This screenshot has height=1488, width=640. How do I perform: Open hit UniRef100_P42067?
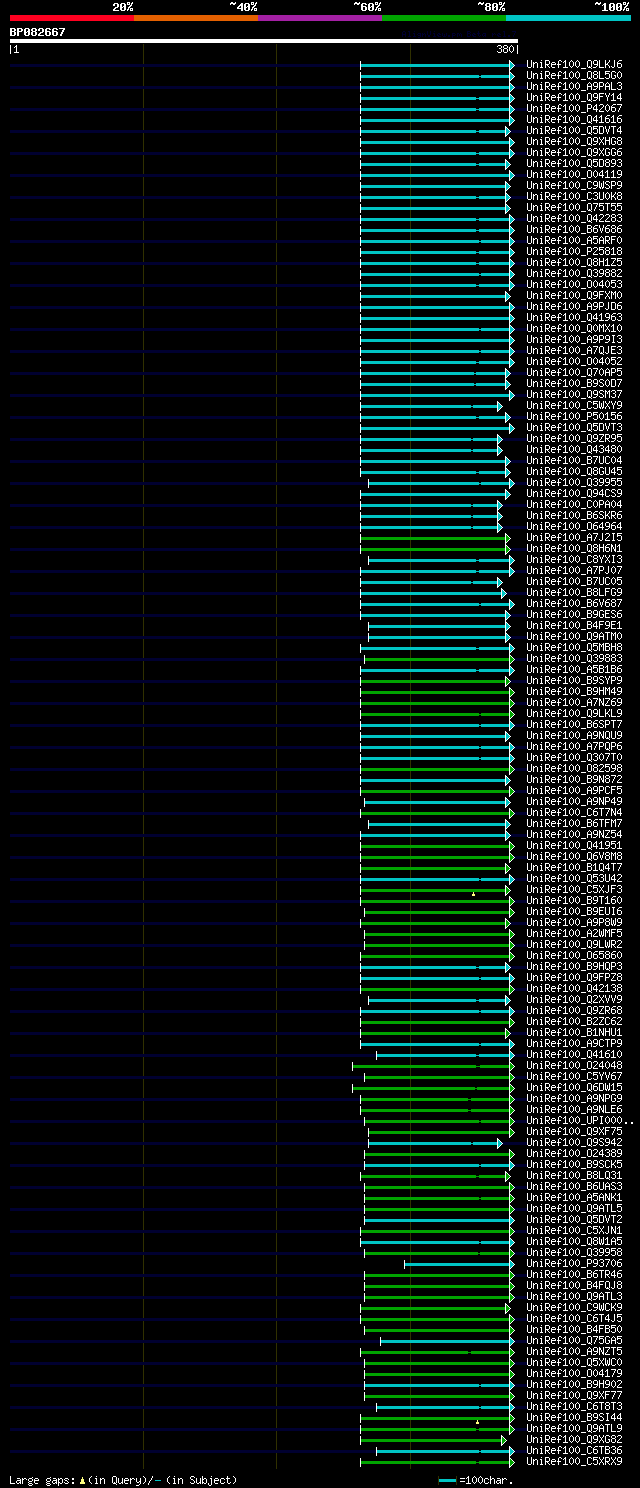(574, 109)
